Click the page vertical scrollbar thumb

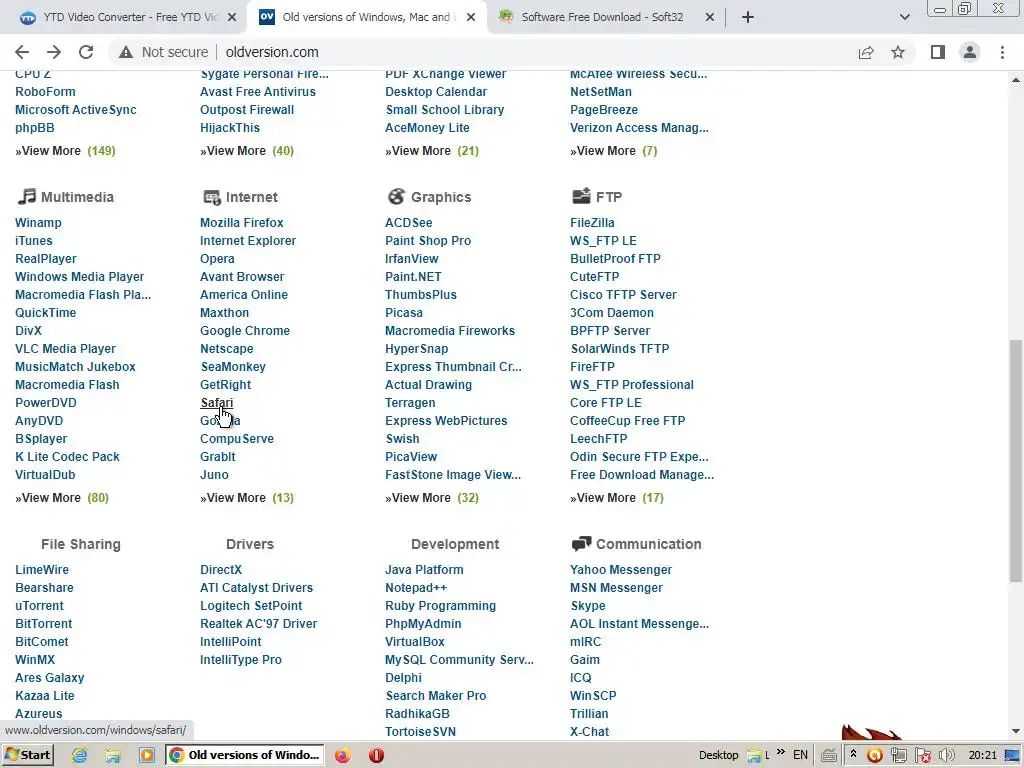click(x=1016, y=460)
